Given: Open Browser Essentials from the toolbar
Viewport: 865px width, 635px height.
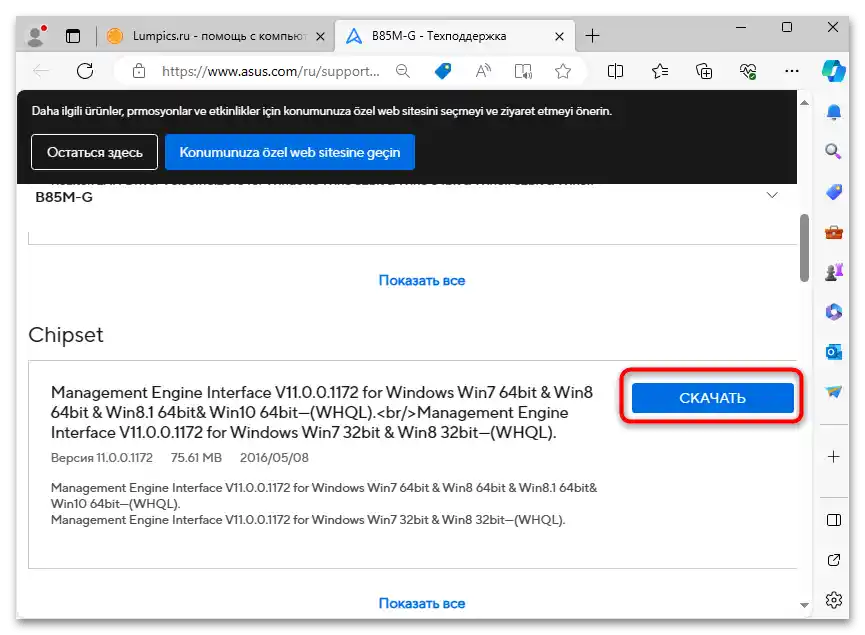Looking at the screenshot, I should (747, 71).
